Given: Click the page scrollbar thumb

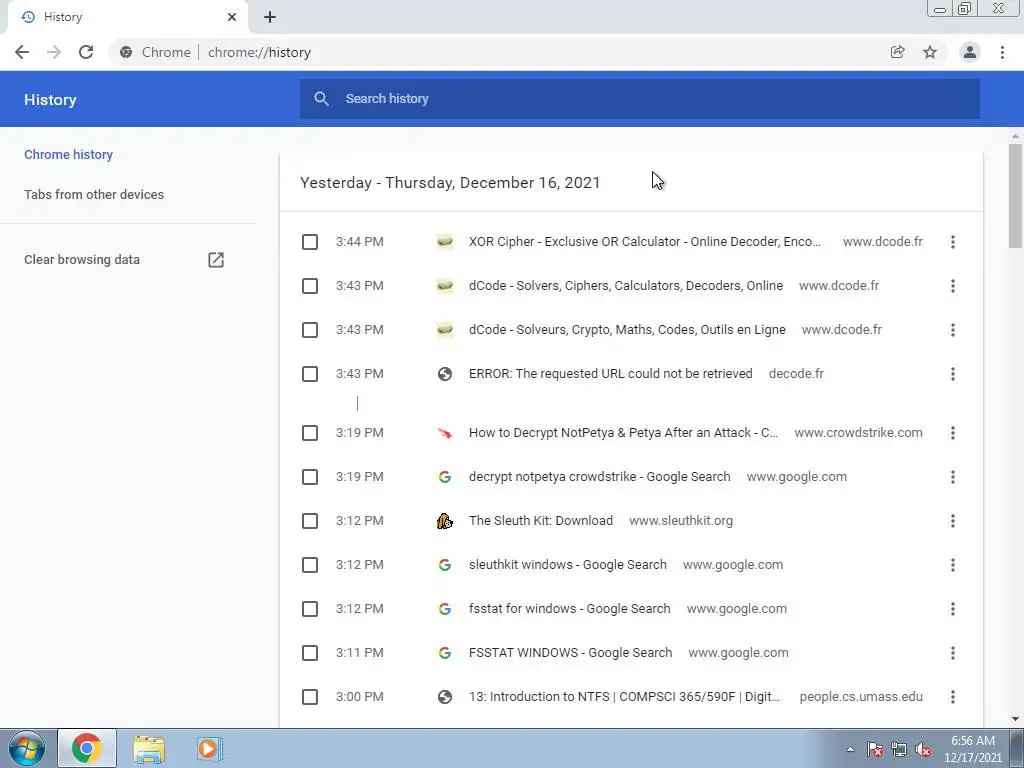Looking at the screenshot, I should click(1015, 196).
